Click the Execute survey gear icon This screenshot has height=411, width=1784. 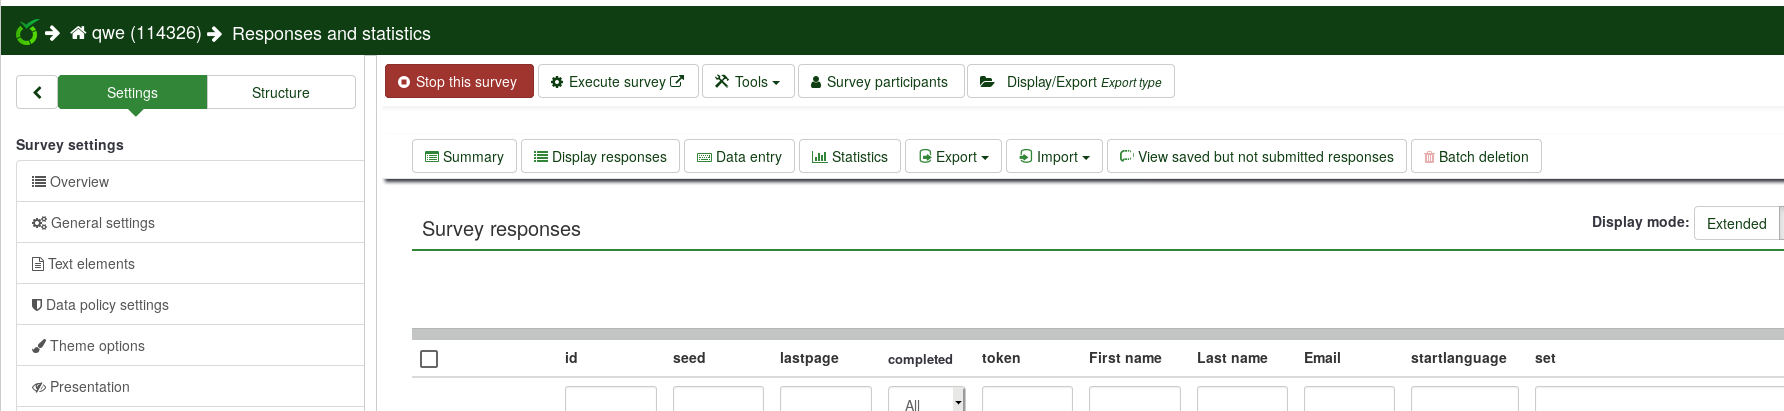click(557, 82)
